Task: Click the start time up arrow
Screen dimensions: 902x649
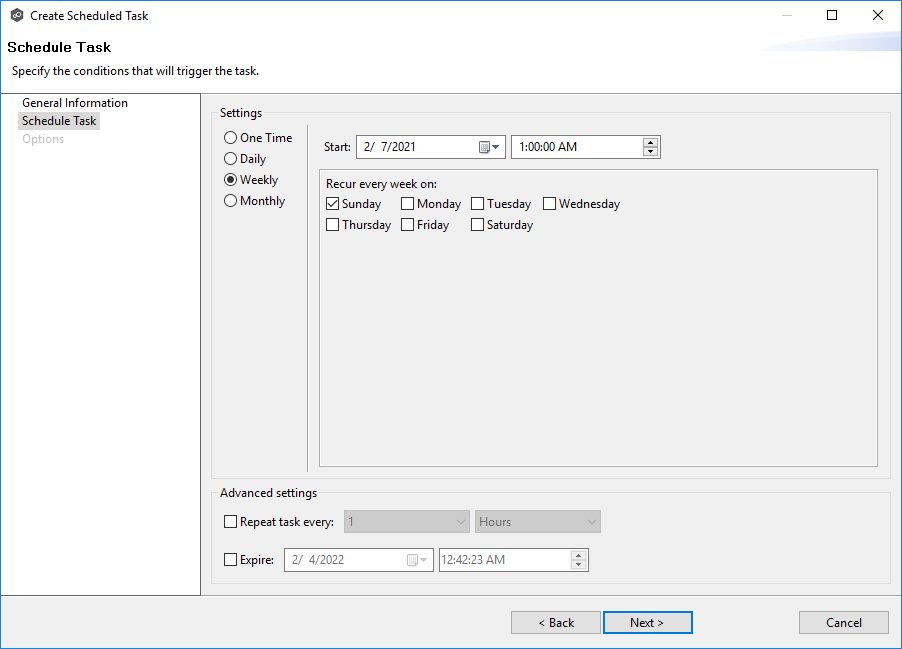Action: coord(651,141)
